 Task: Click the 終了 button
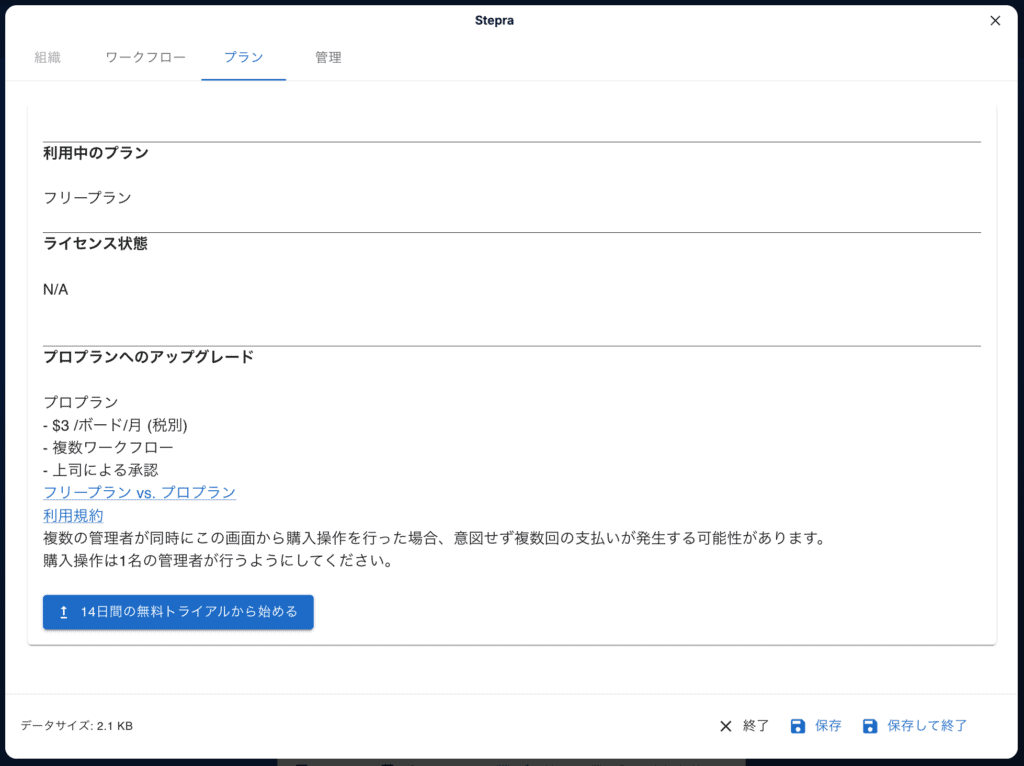click(x=744, y=726)
